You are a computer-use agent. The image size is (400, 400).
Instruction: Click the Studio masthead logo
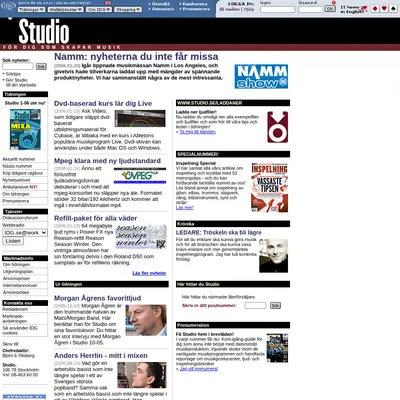point(44,31)
